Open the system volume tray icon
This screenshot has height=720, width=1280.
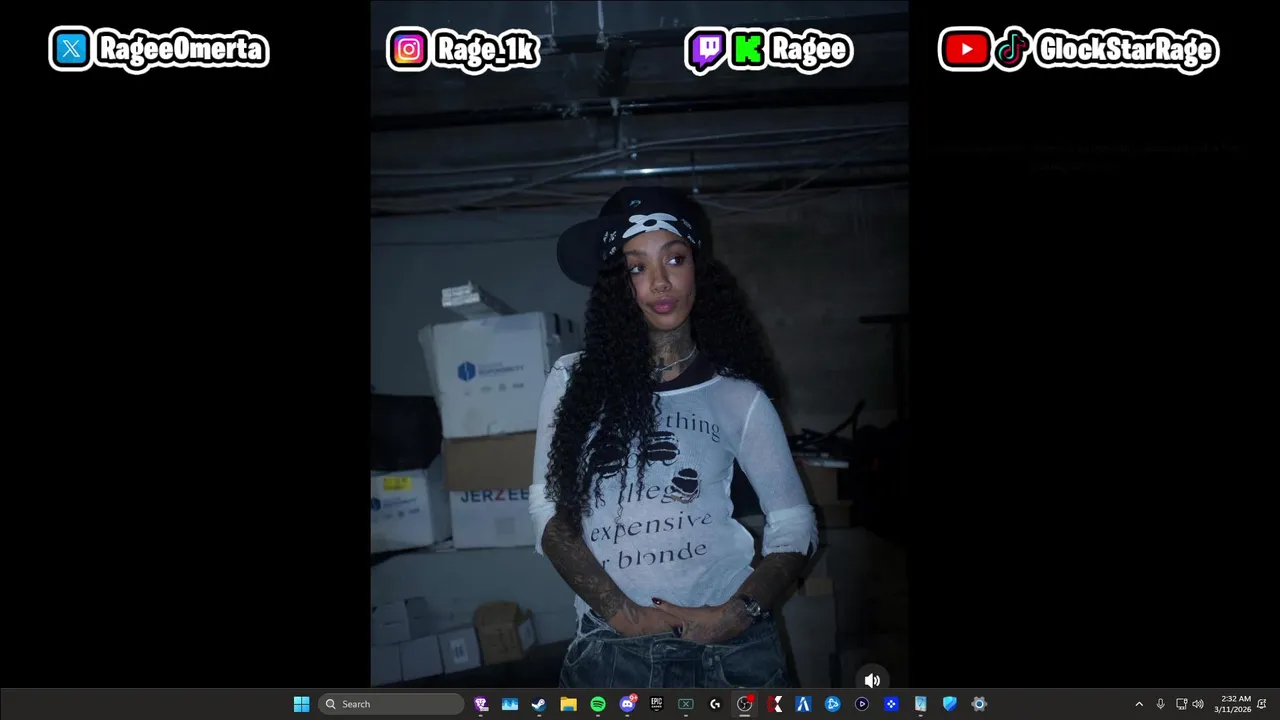pos(1198,704)
